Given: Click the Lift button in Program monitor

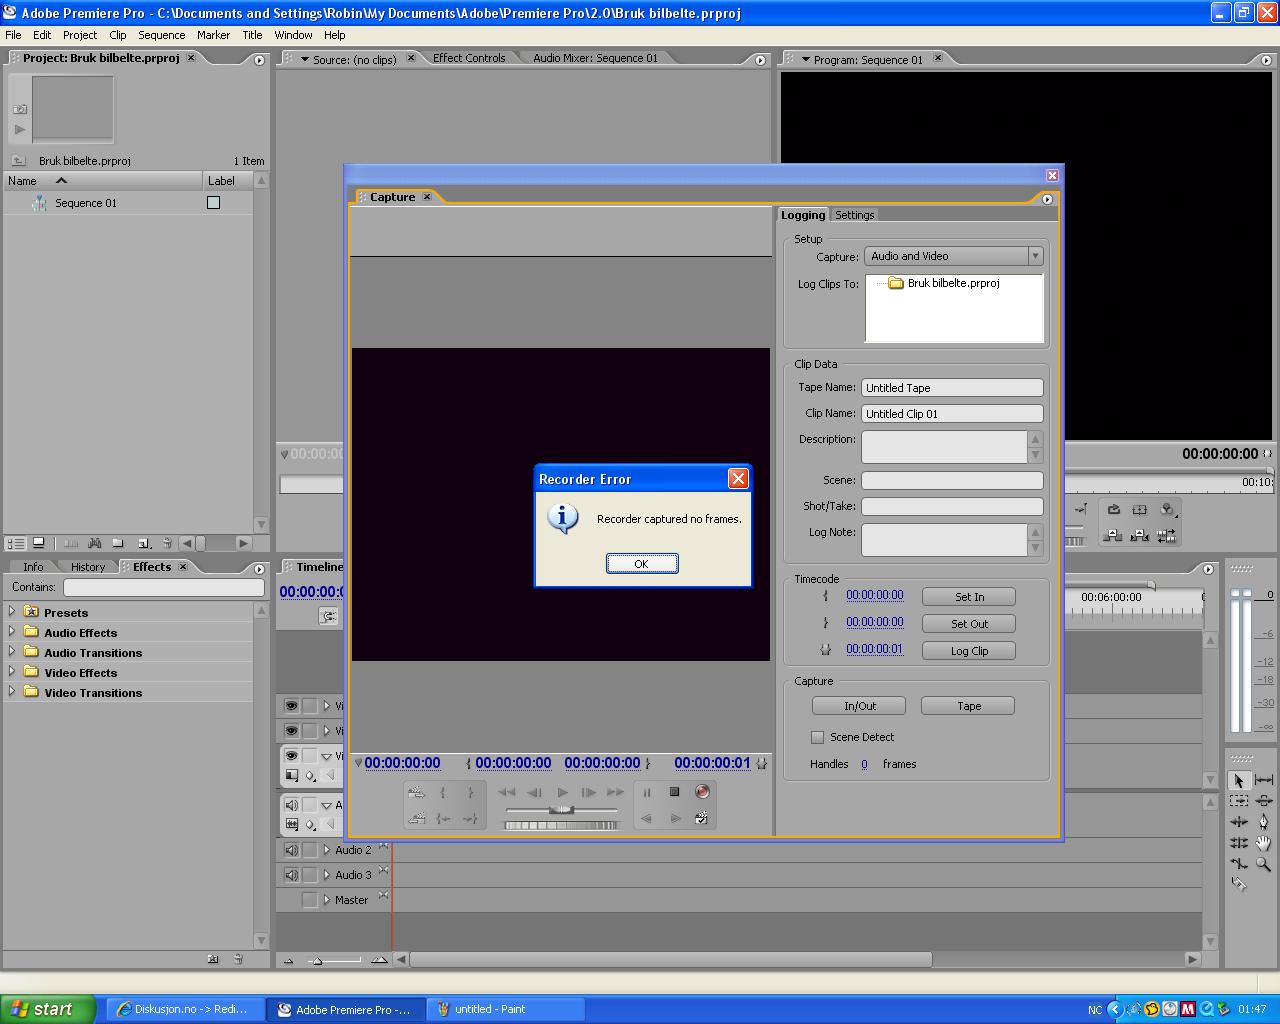Looking at the screenshot, I should 1113,536.
